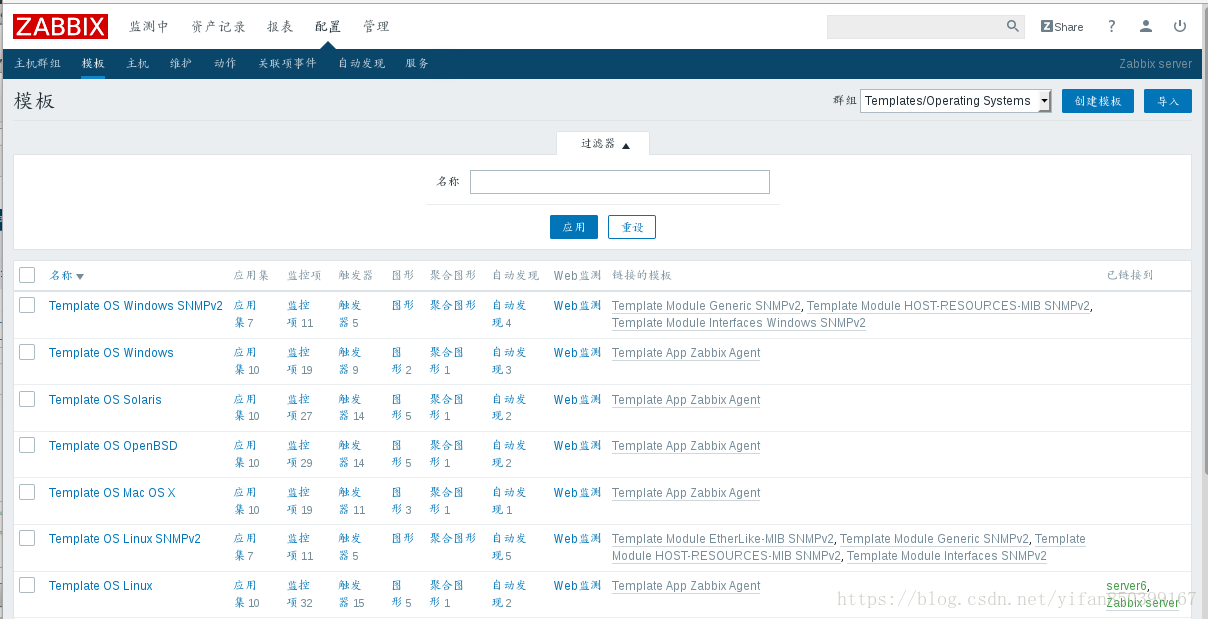Image resolution: width=1208 pixels, height=619 pixels.
Task: Open the Template OS OpenBSD template
Action: (x=113, y=446)
